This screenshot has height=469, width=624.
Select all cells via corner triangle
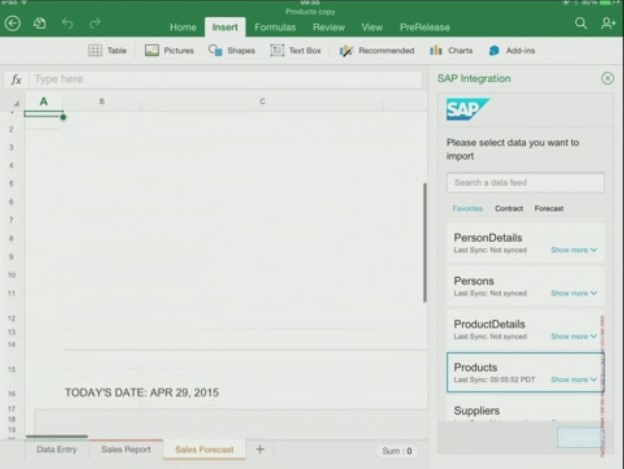pyautogui.click(x=16, y=103)
